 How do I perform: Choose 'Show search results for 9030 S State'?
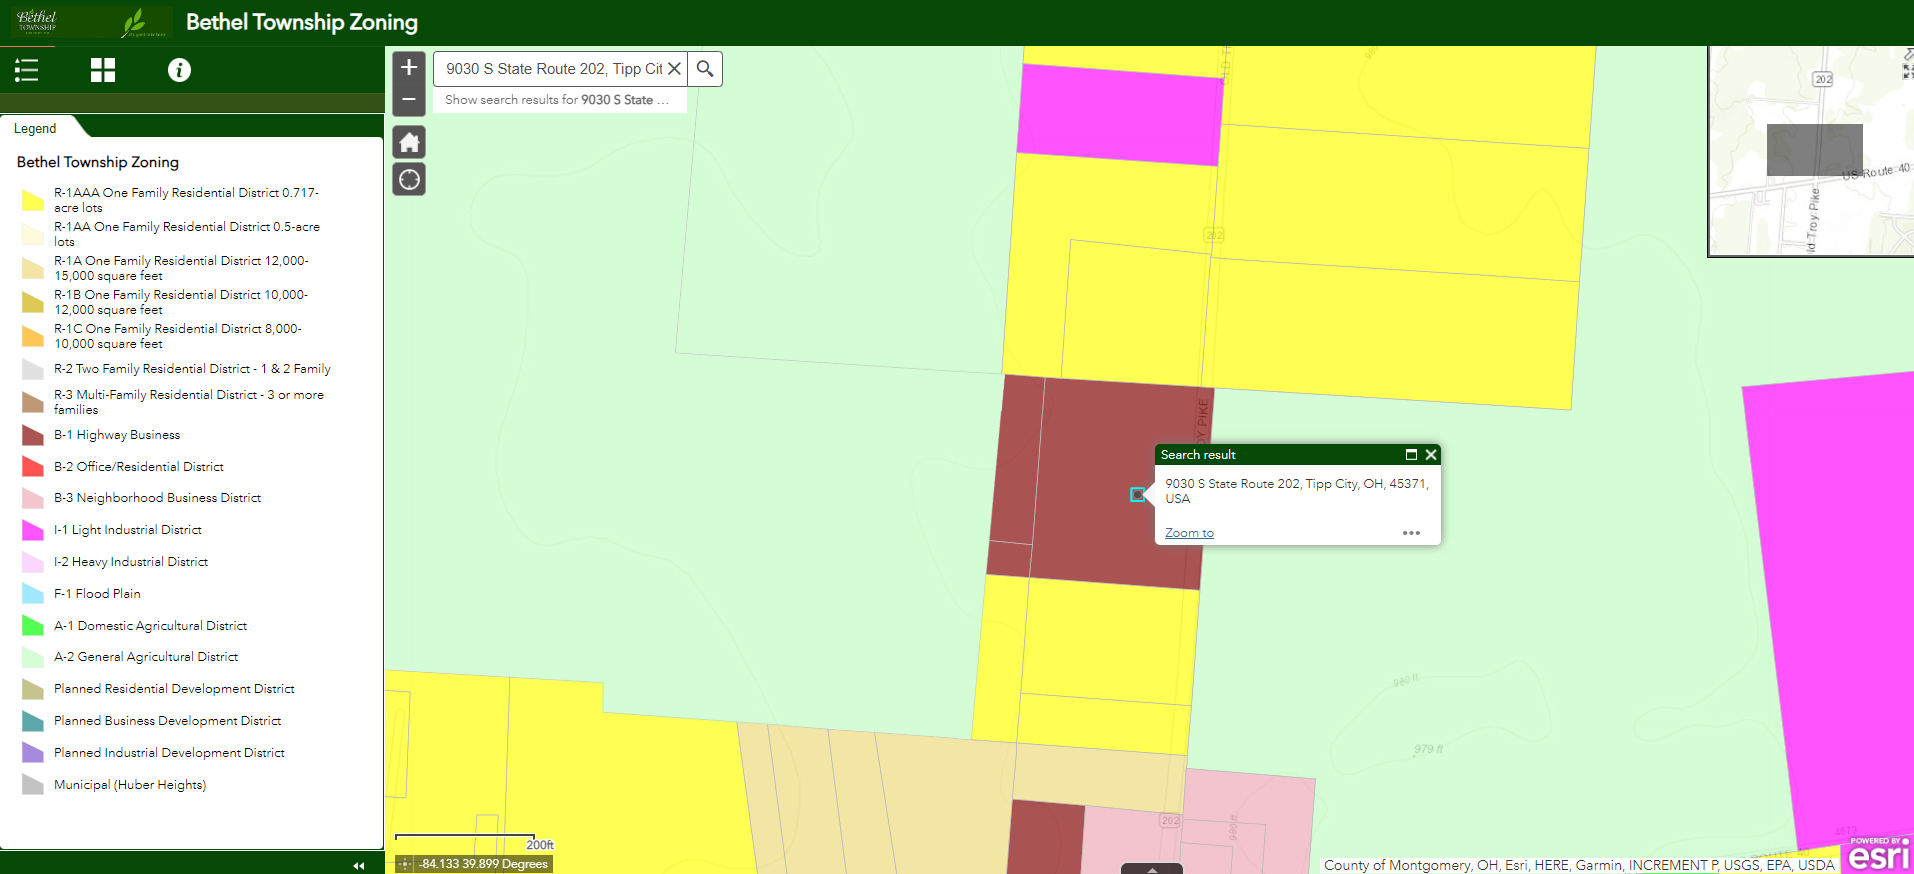(558, 100)
